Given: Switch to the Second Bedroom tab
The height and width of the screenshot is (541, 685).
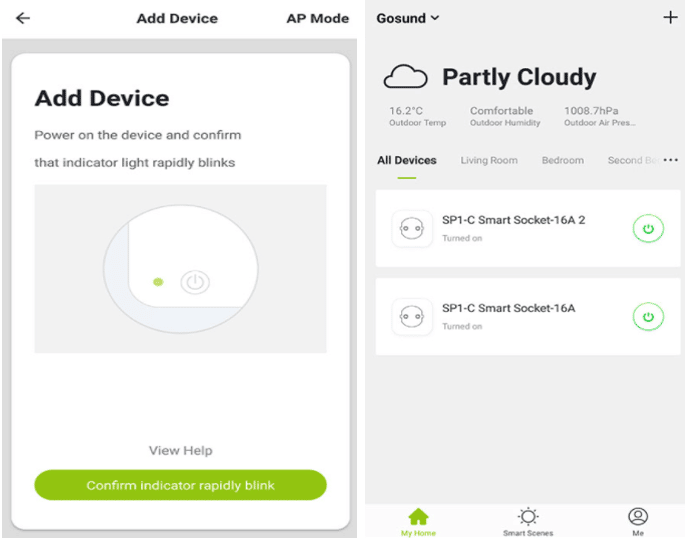Looking at the screenshot, I should coord(633,160).
